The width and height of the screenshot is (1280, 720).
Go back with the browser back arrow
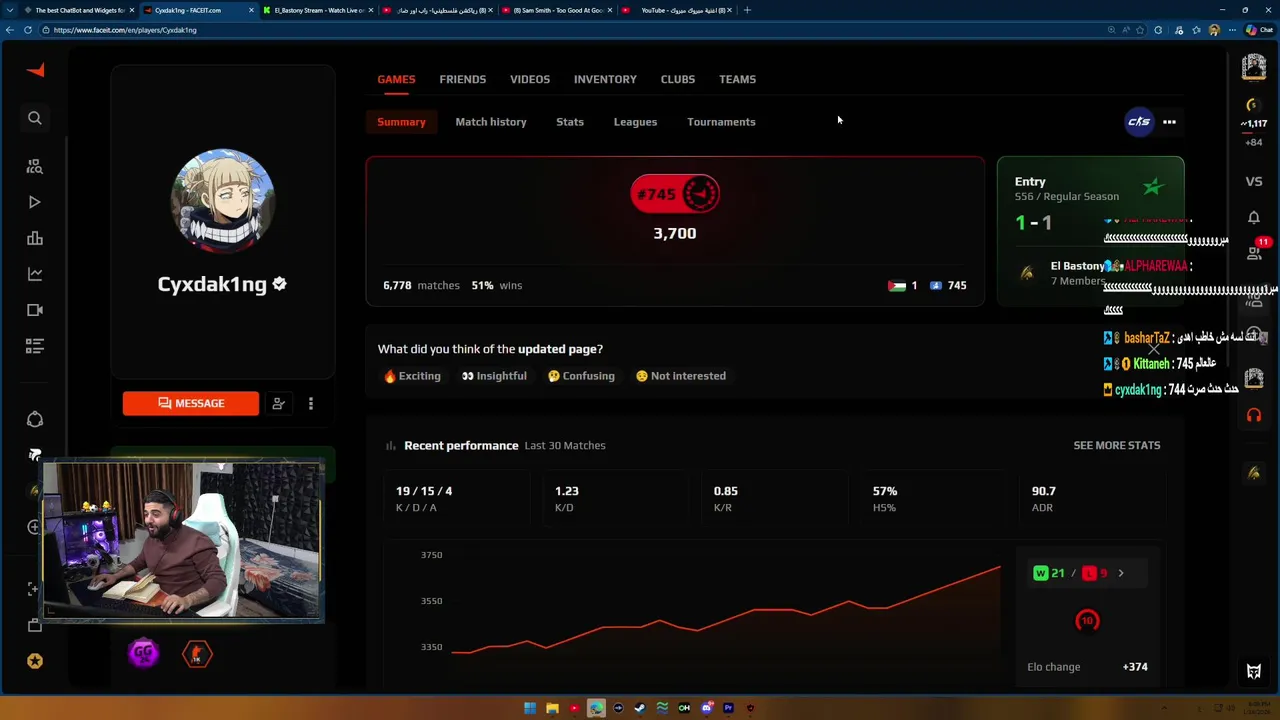coord(10,30)
